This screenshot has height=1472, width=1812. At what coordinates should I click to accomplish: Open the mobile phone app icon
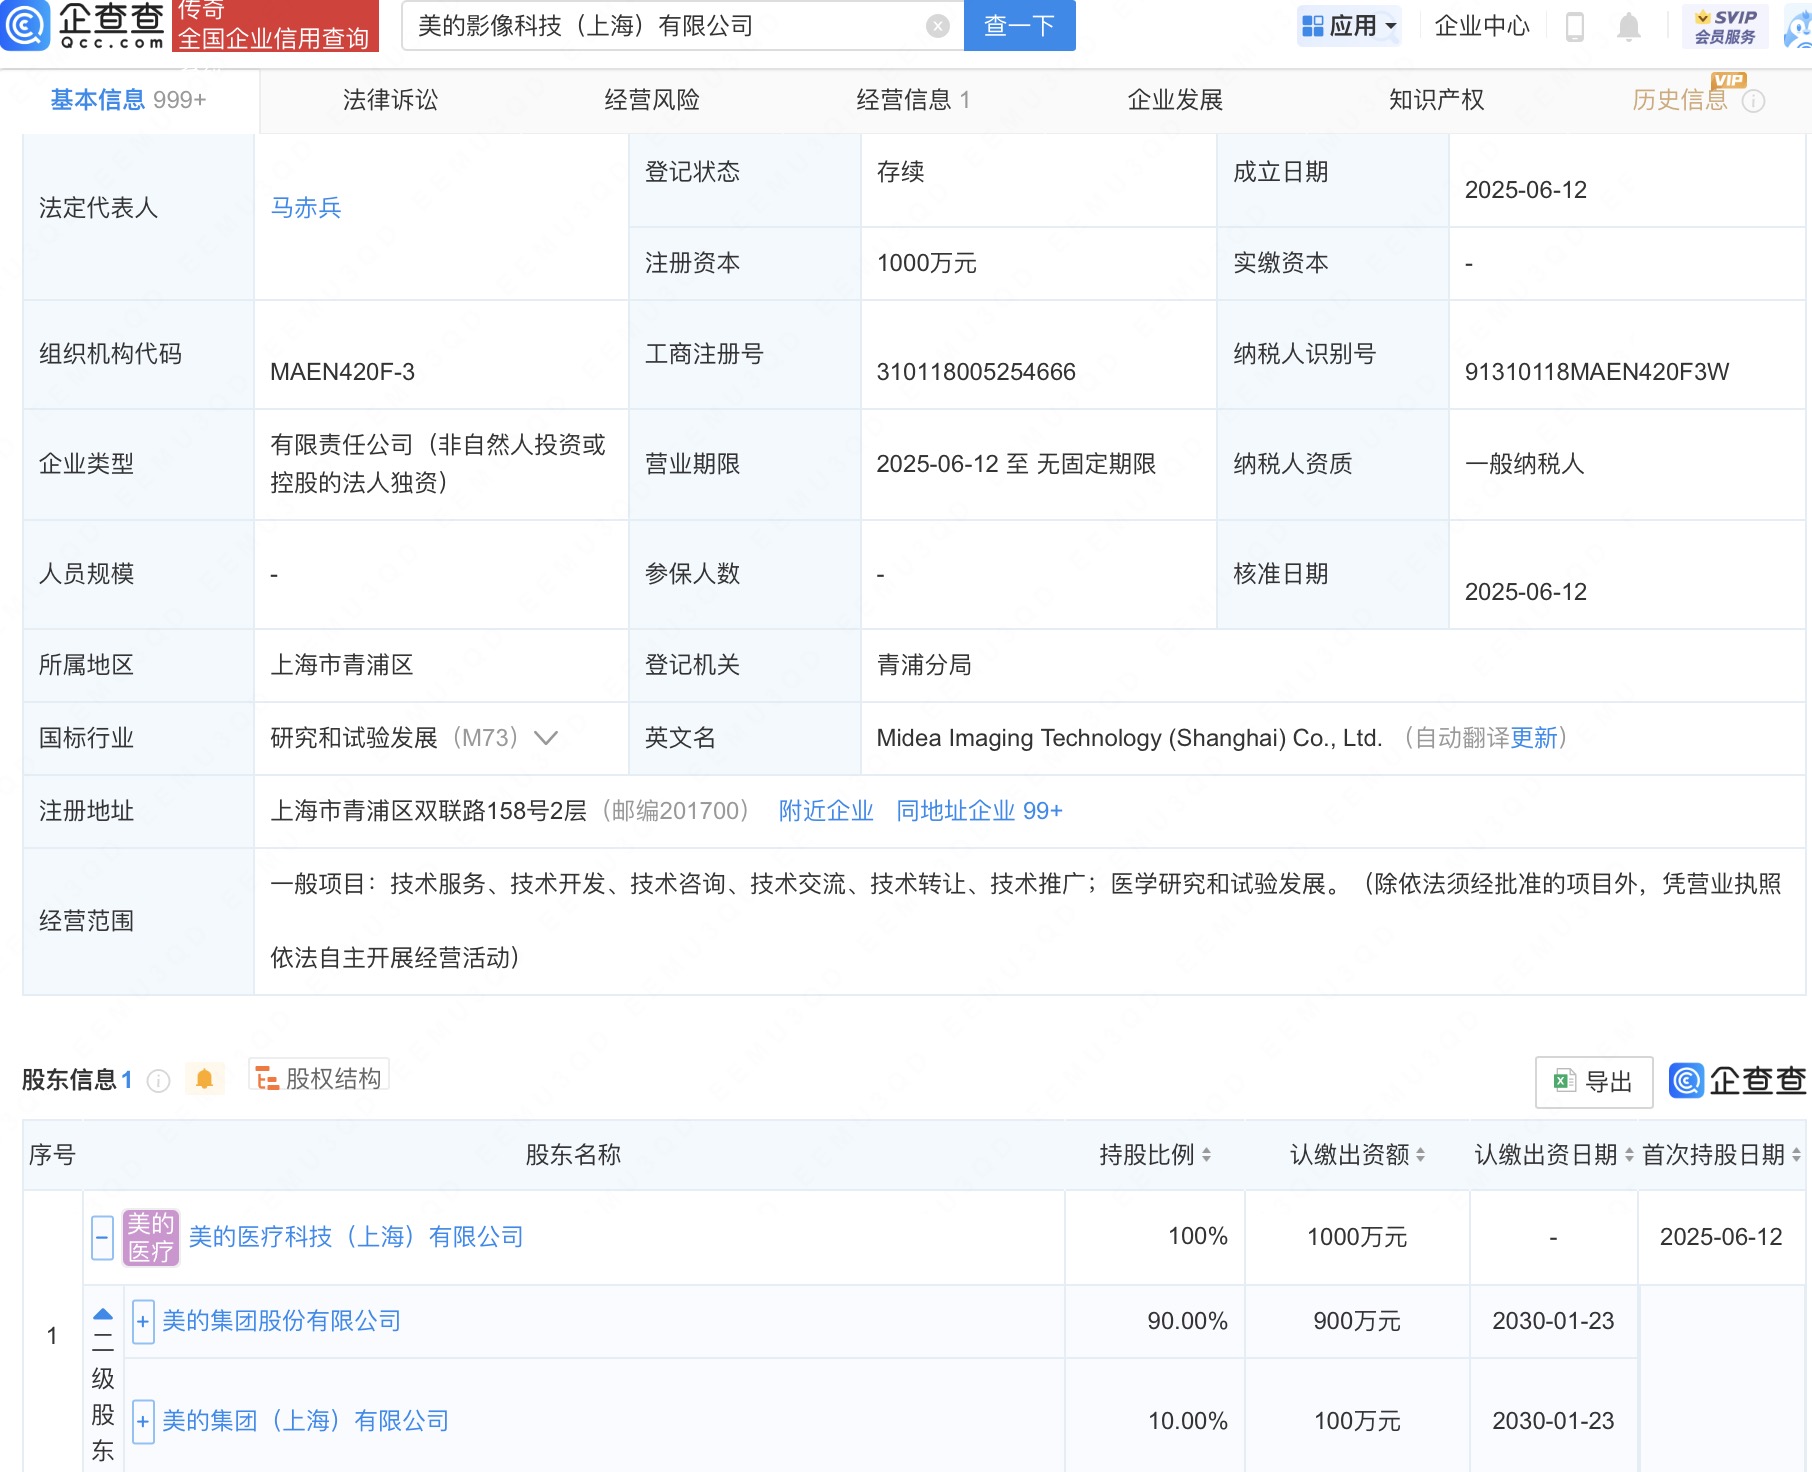pyautogui.click(x=1574, y=27)
